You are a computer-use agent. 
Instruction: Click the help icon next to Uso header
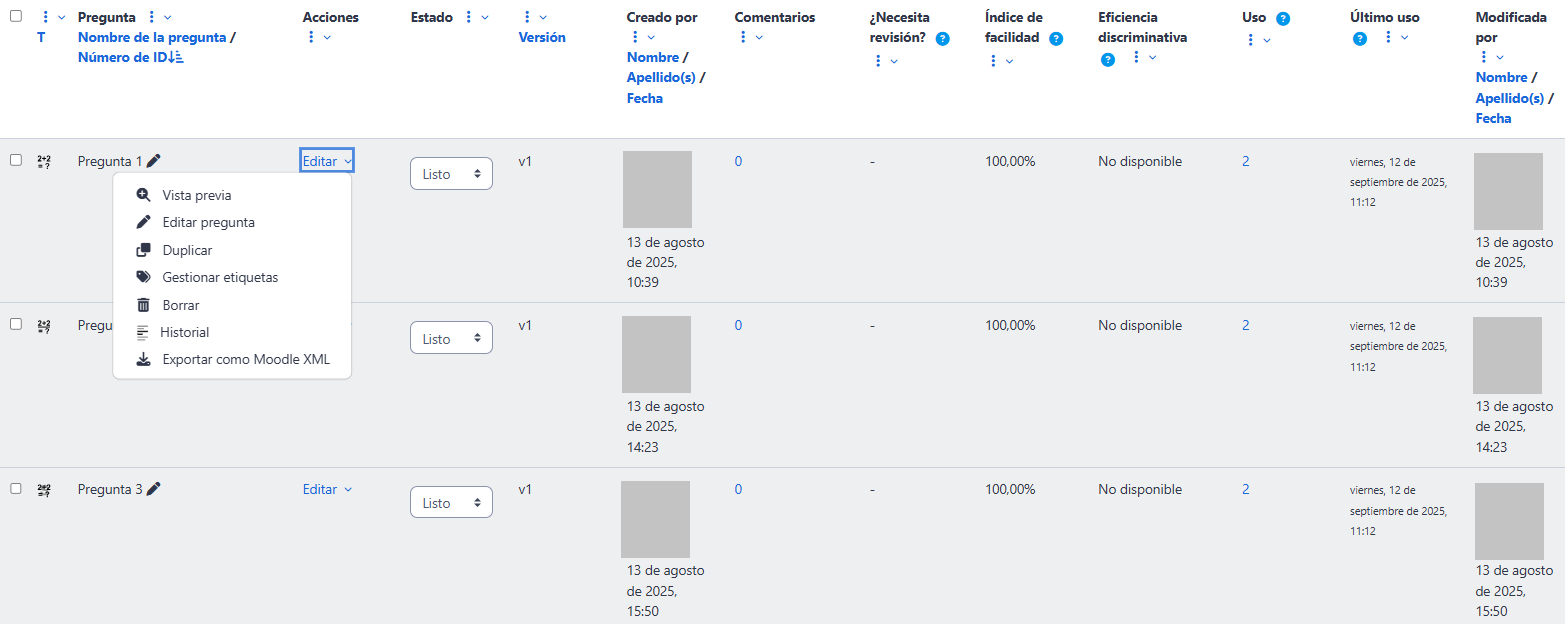coord(1283,18)
